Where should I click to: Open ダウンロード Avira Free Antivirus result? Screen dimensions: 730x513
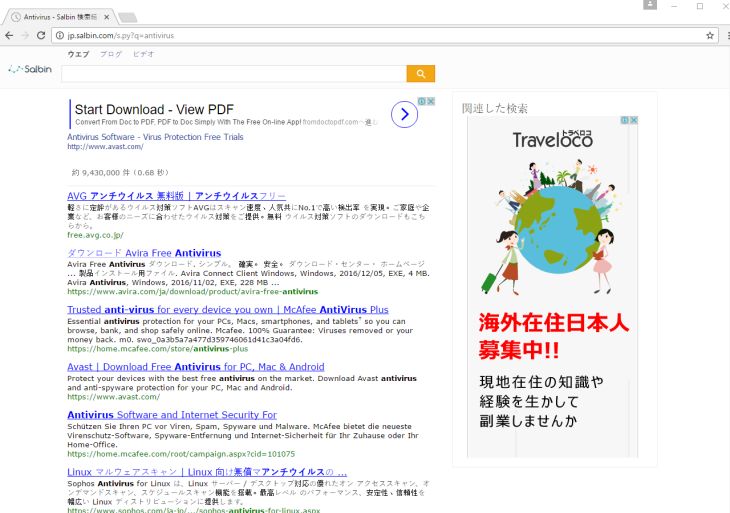tap(144, 253)
